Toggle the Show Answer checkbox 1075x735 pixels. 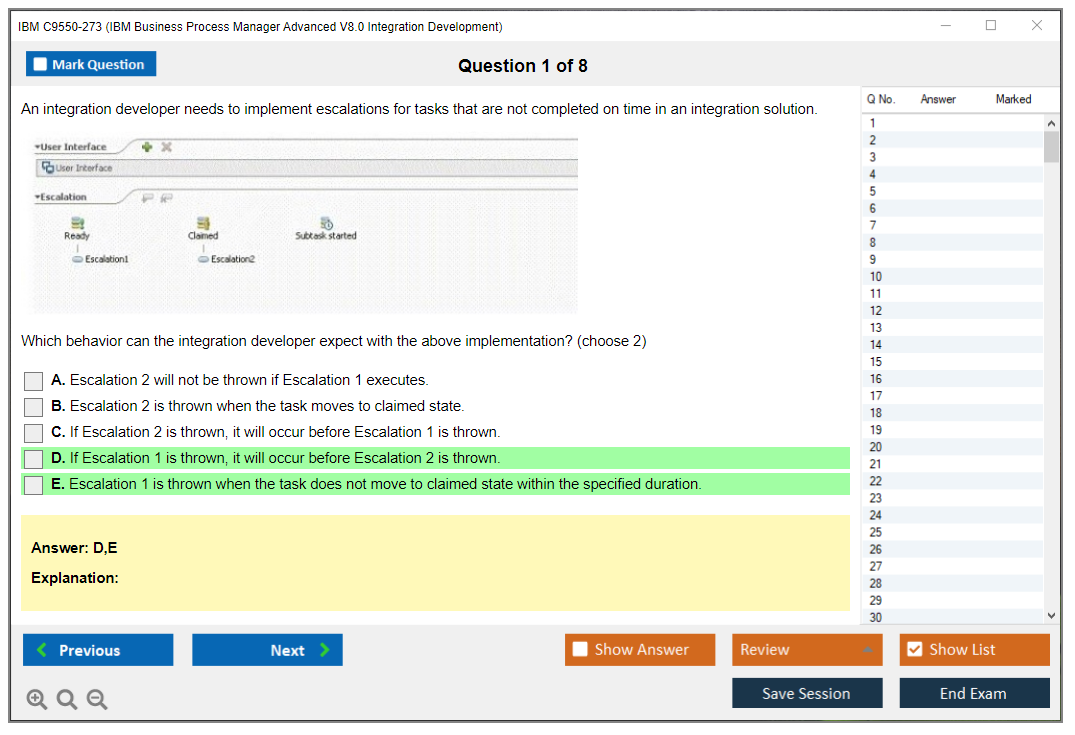tap(580, 650)
